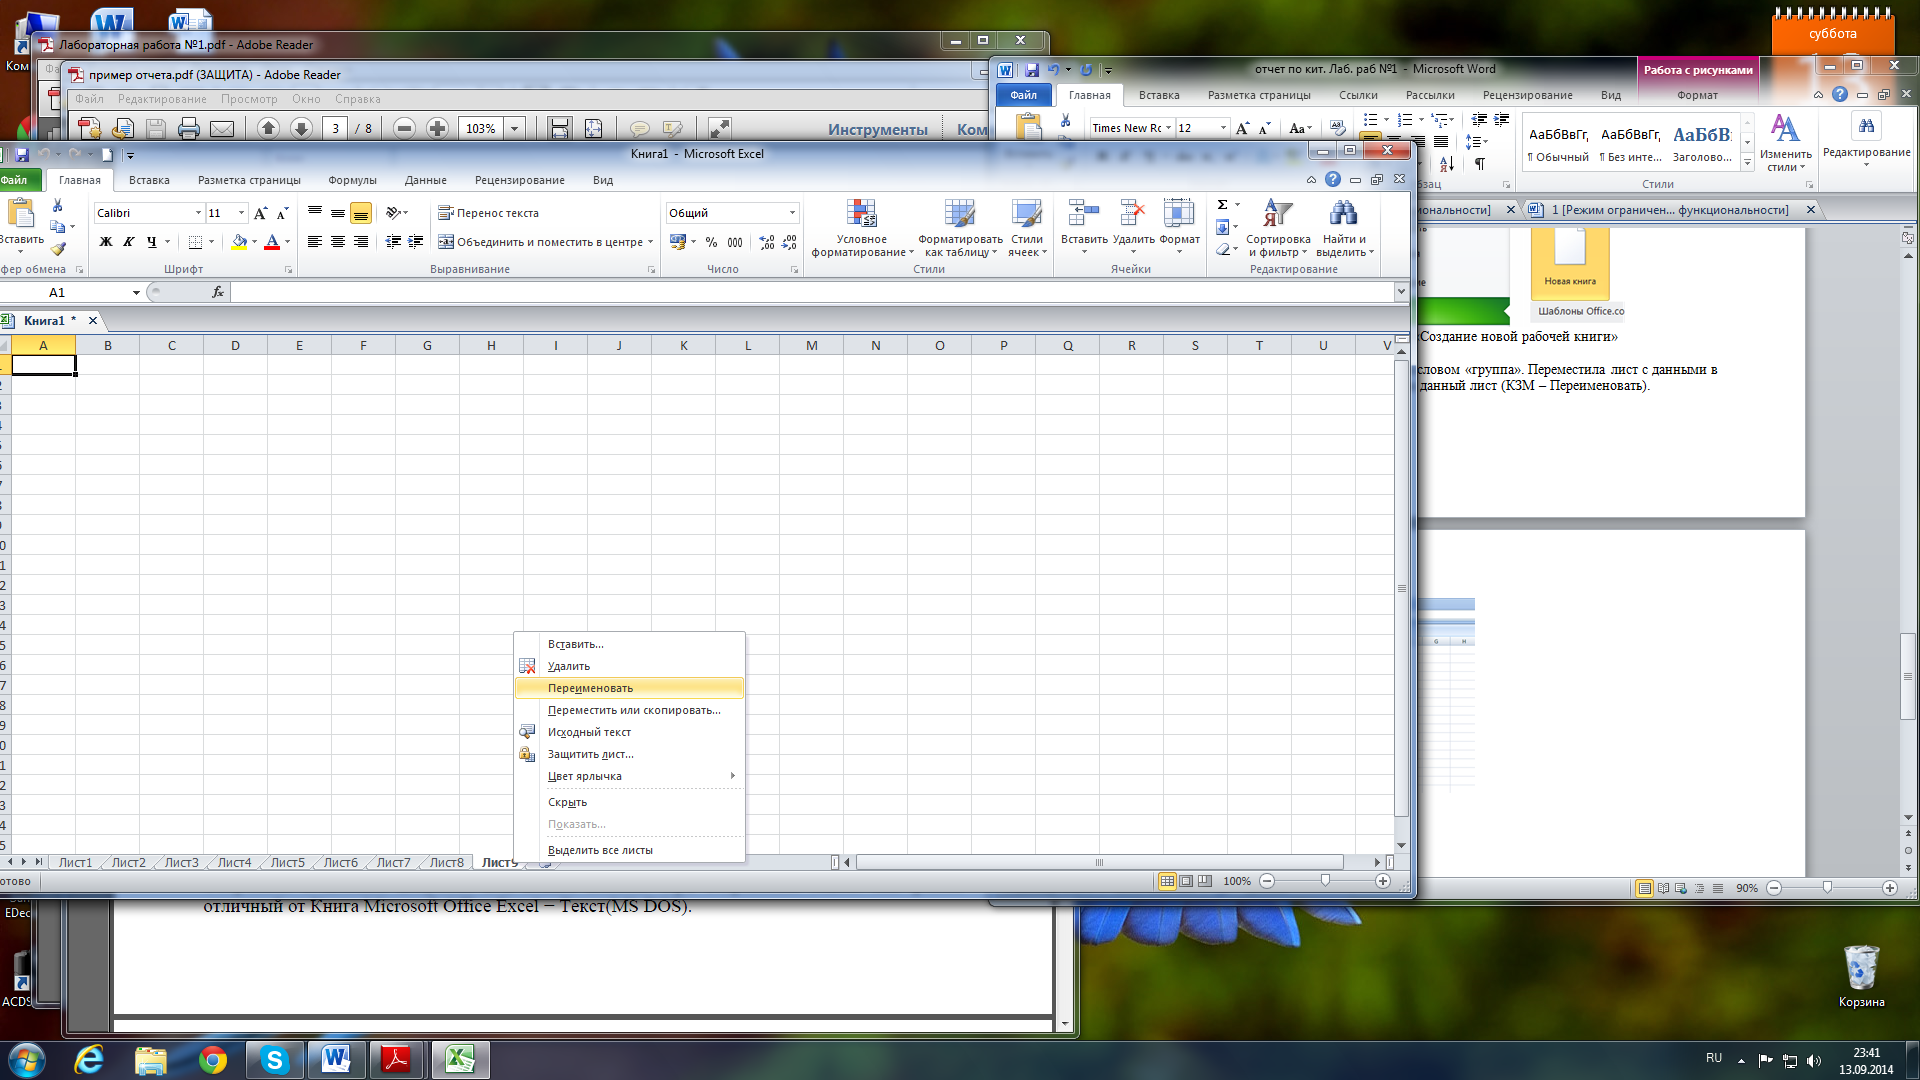Viewport: 1920px width, 1080px height.
Task: Click Word Изменить стили button
Action: click(x=1785, y=143)
